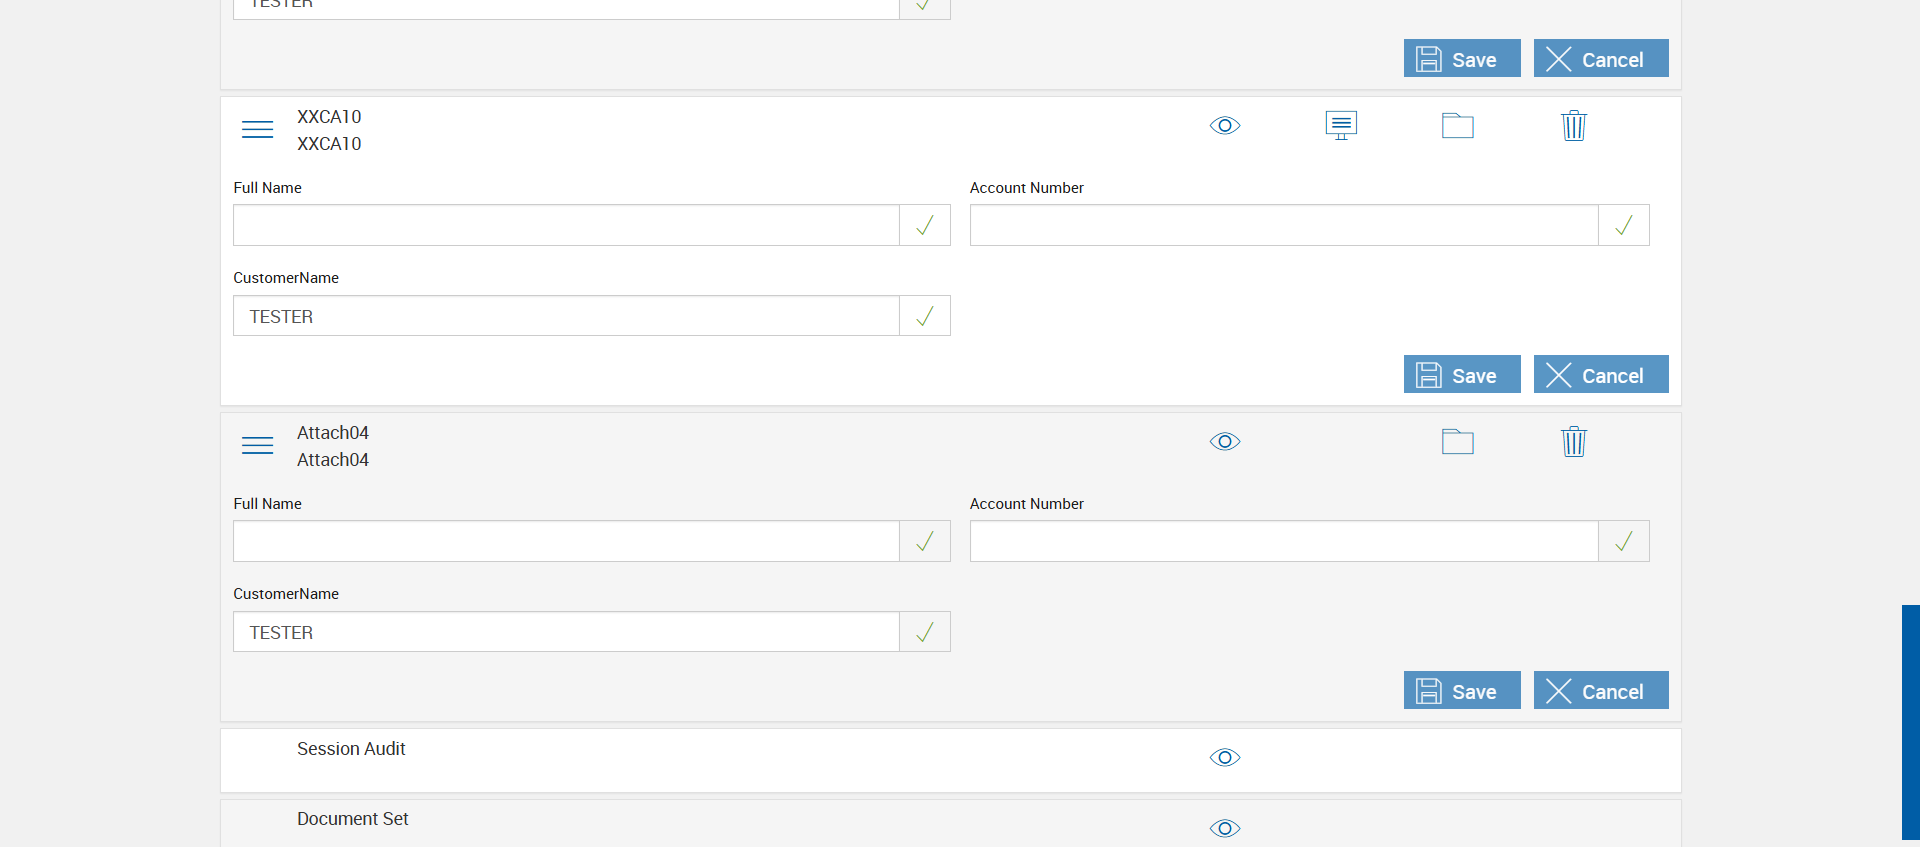Toggle visibility of Document Set
The width and height of the screenshot is (1920, 847).
coord(1225,828)
